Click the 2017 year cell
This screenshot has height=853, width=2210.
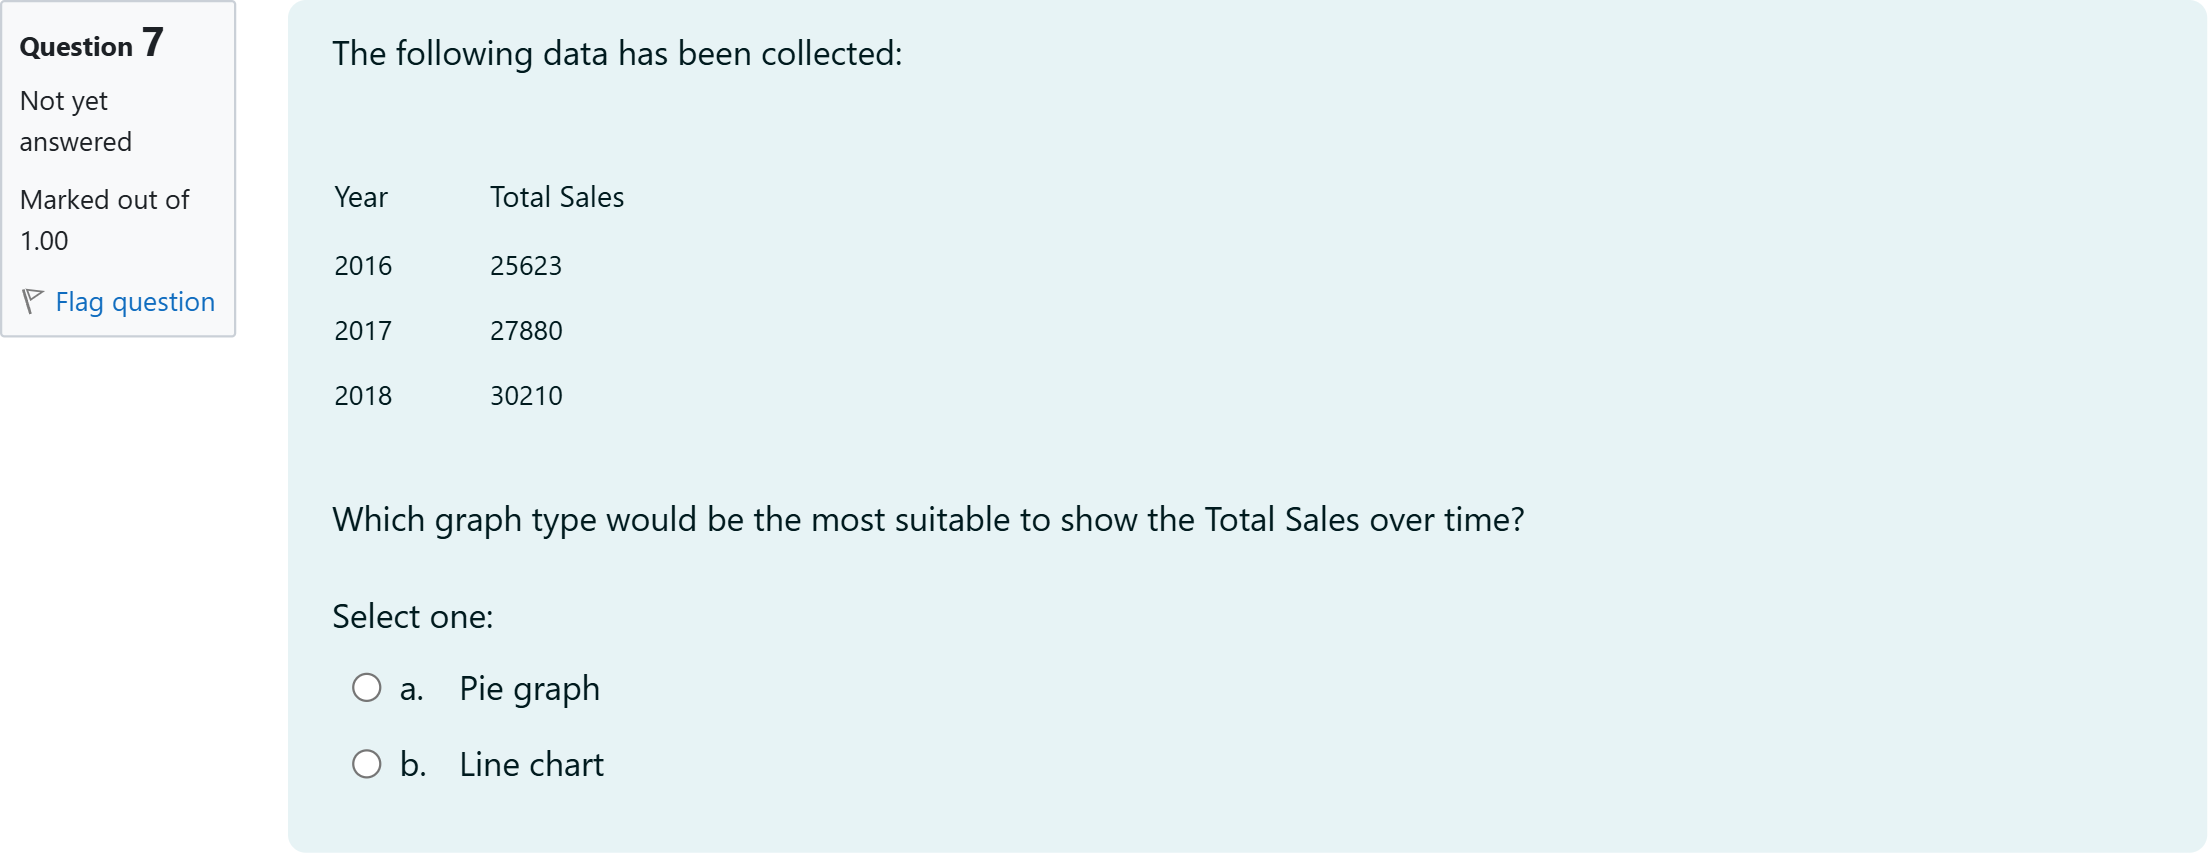click(363, 331)
